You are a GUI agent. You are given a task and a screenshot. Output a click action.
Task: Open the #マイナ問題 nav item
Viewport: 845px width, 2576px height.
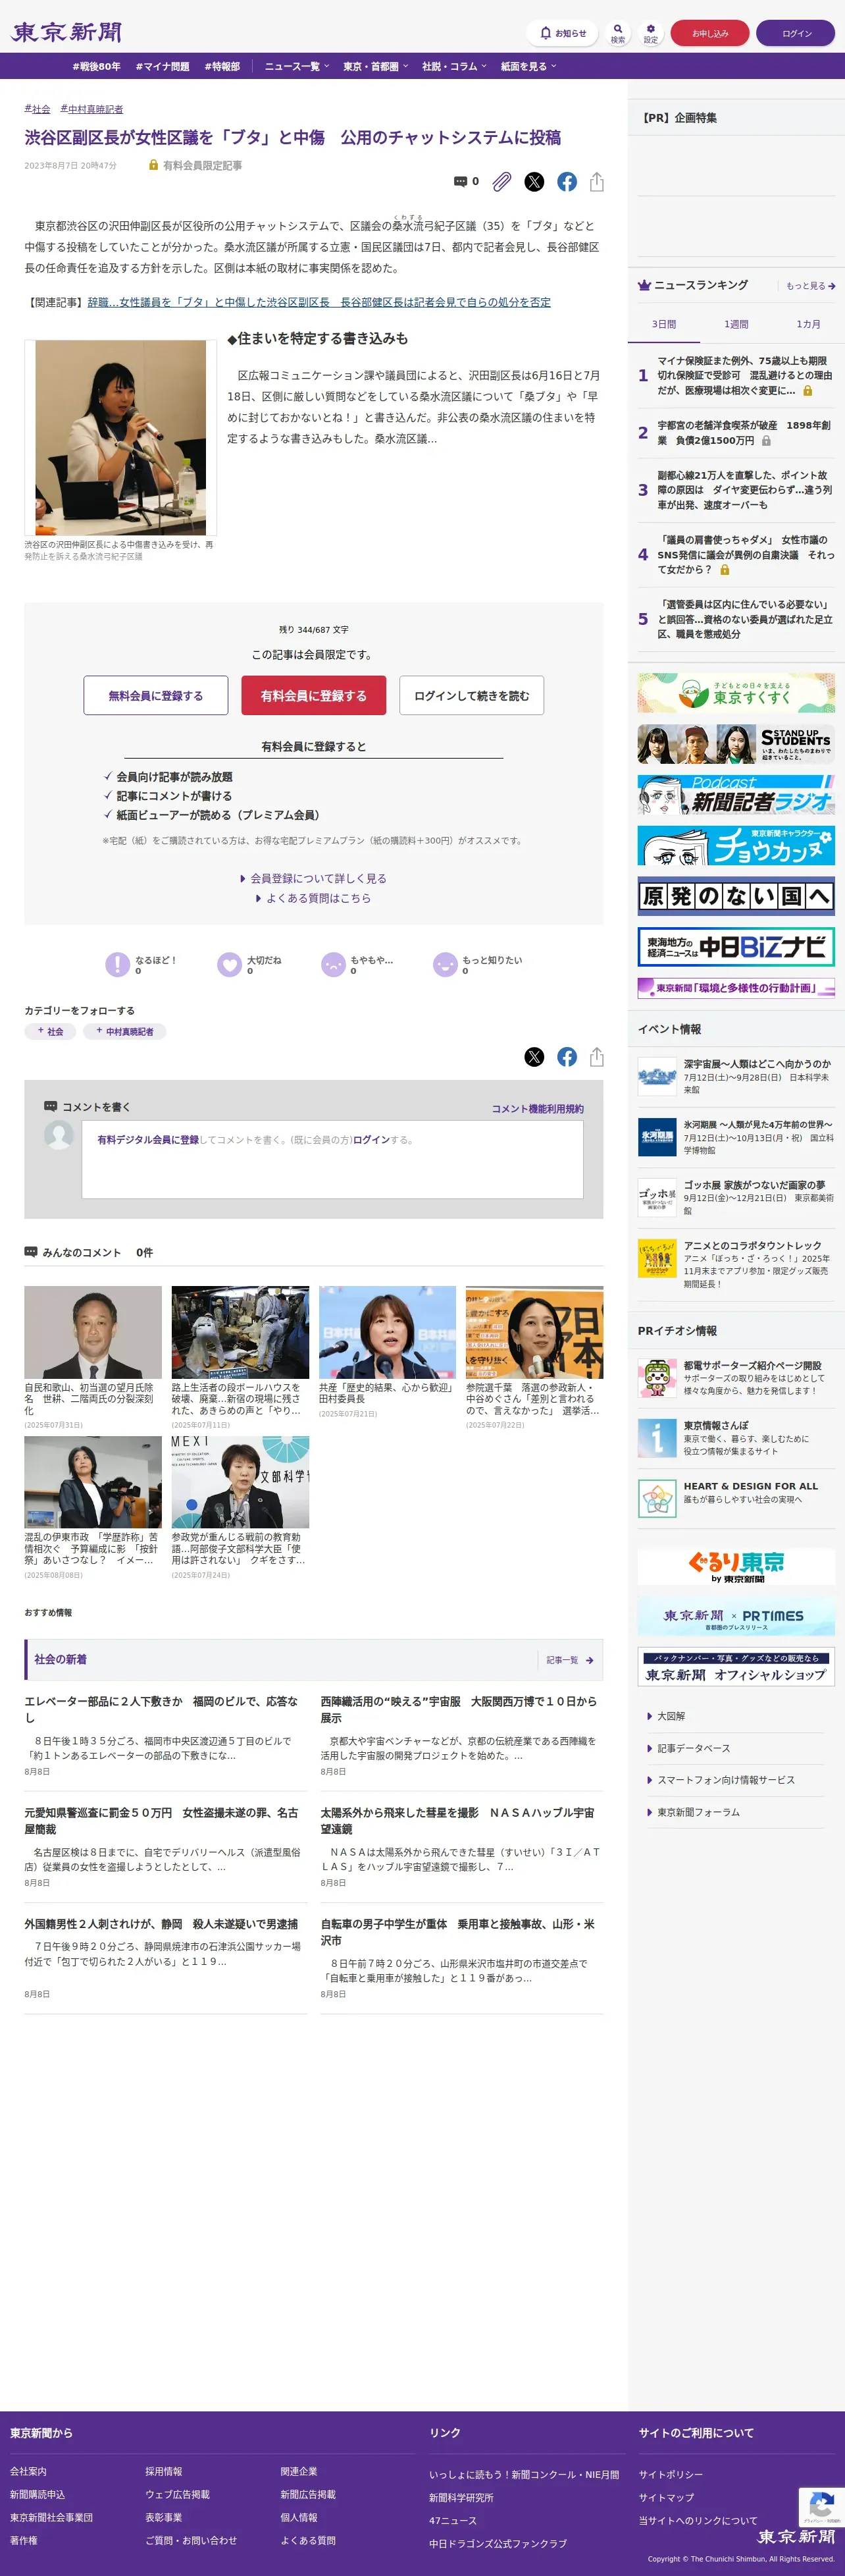click(162, 67)
